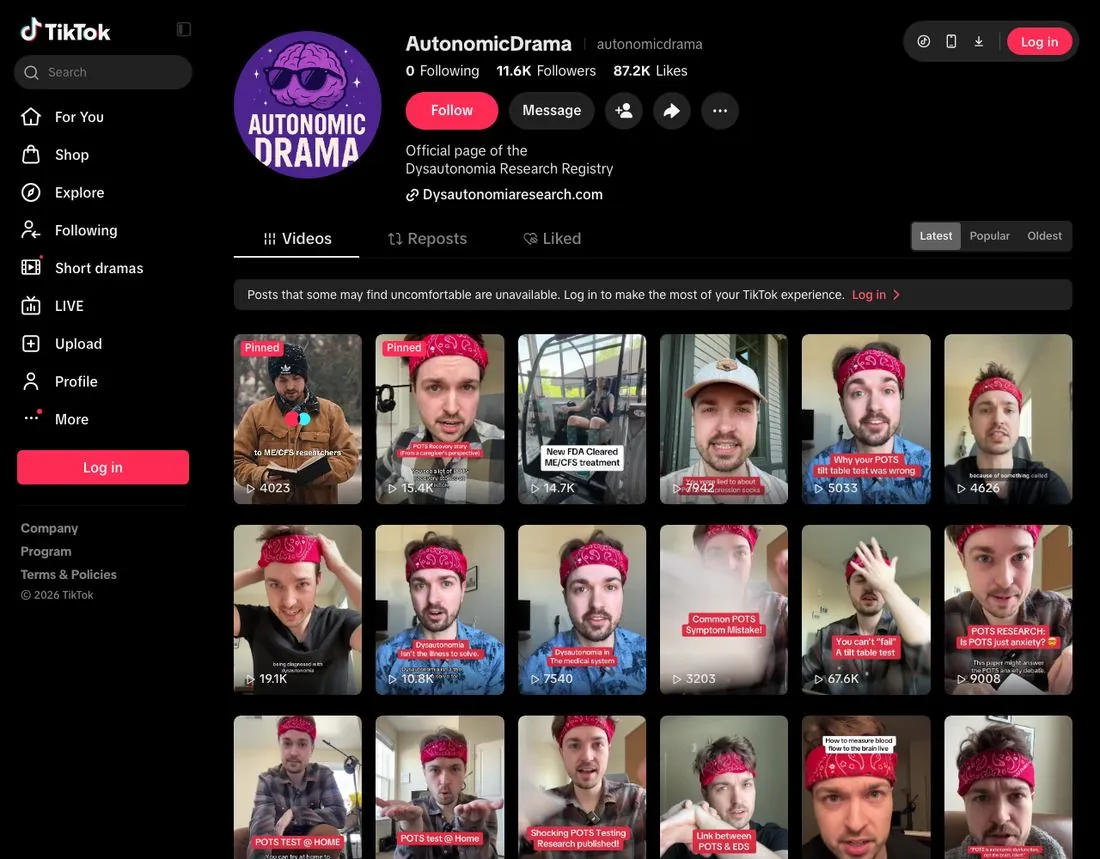Expand the Program footer section
This screenshot has height=859, width=1100.
click(46, 552)
